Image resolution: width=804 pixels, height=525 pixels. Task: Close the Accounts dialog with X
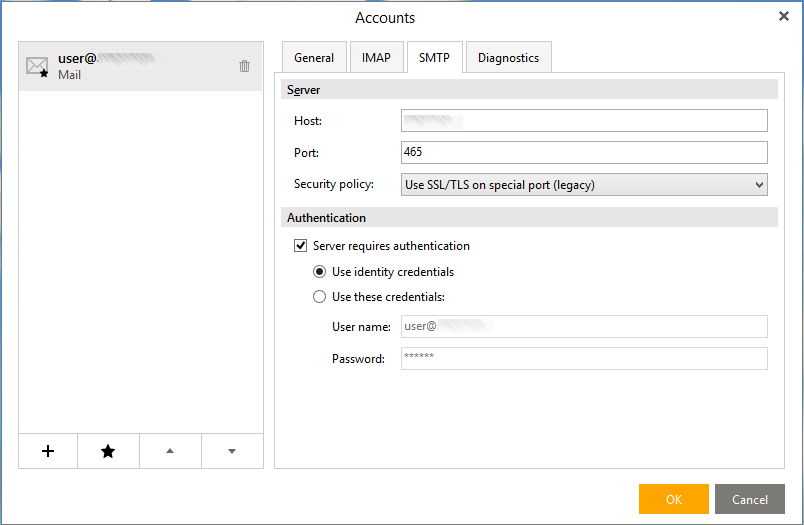point(783,16)
